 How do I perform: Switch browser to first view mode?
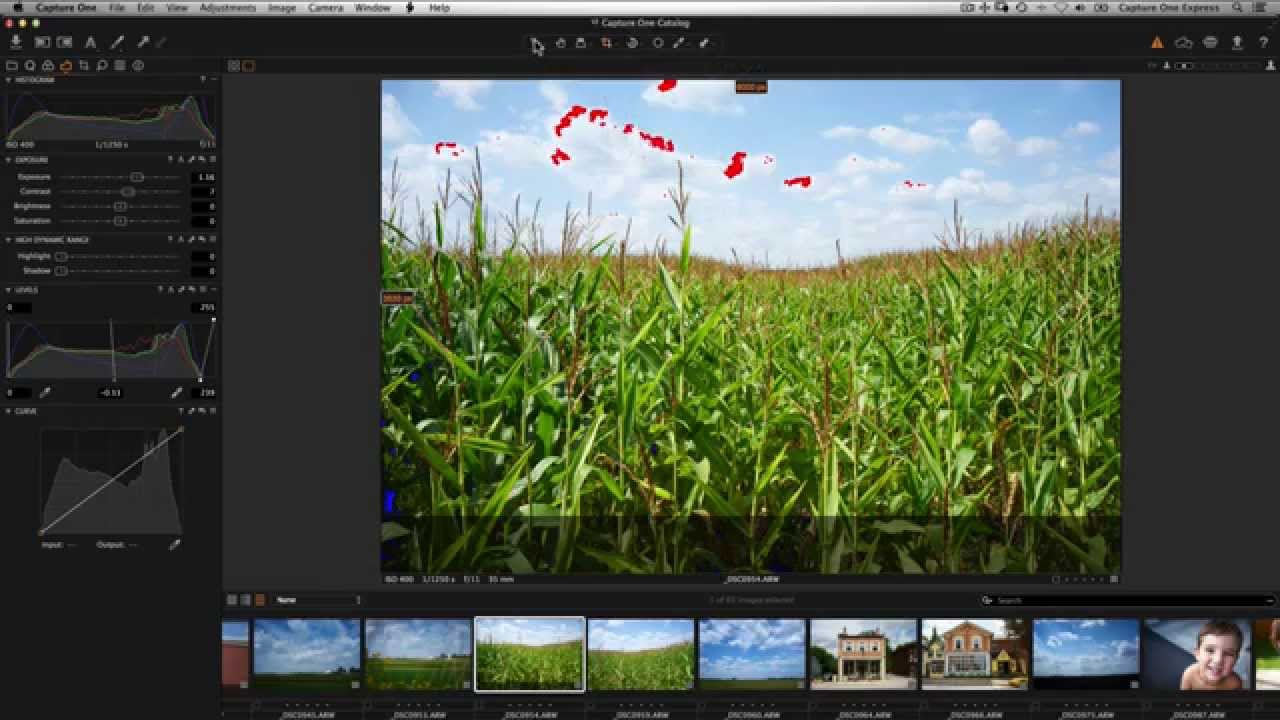pyautogui.click(x=232, y=600)
